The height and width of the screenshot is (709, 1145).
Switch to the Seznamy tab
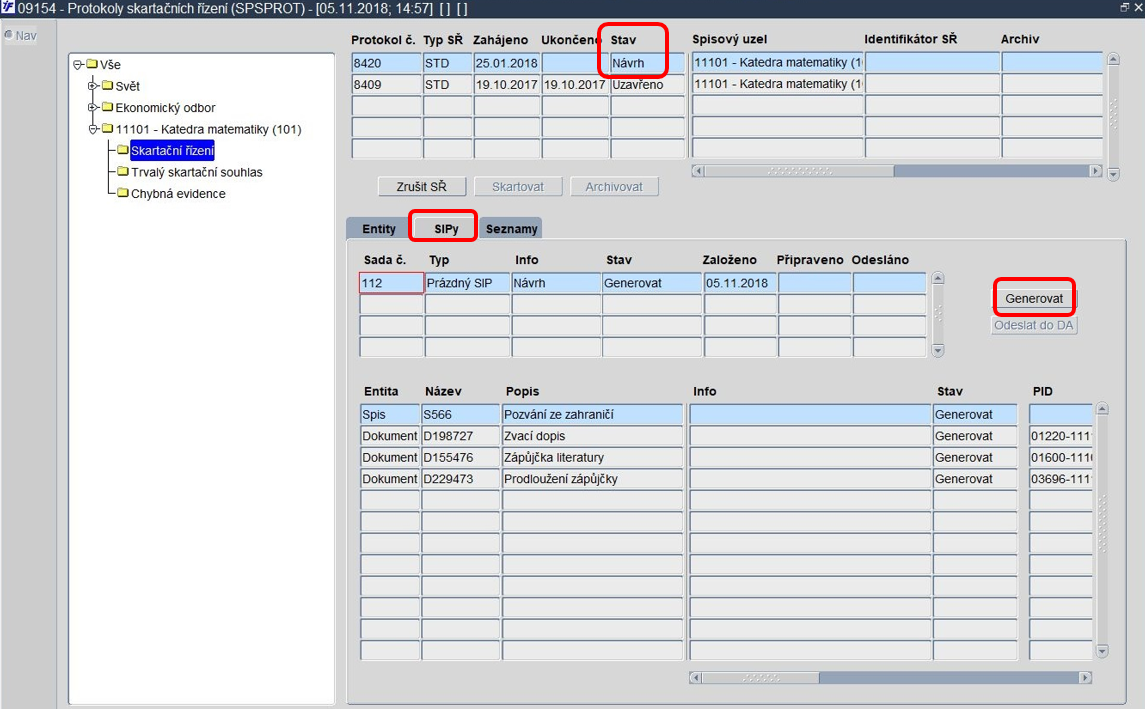(511, 229)
